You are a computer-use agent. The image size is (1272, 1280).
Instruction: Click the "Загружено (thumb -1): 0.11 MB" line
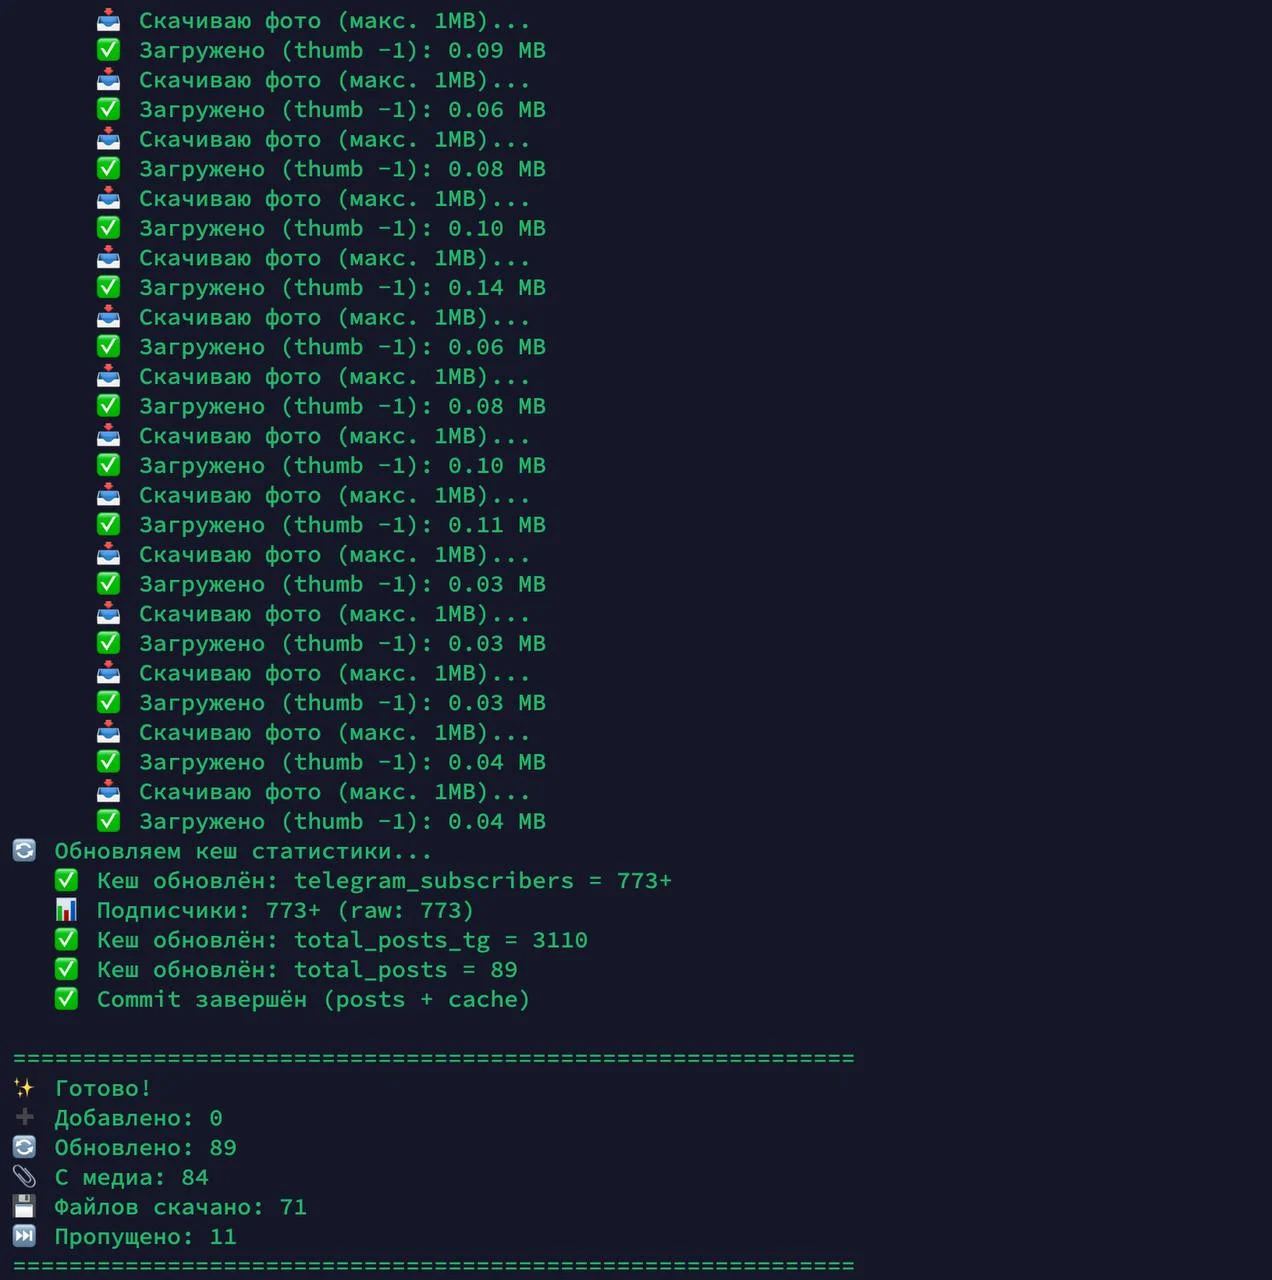[341, 525]
